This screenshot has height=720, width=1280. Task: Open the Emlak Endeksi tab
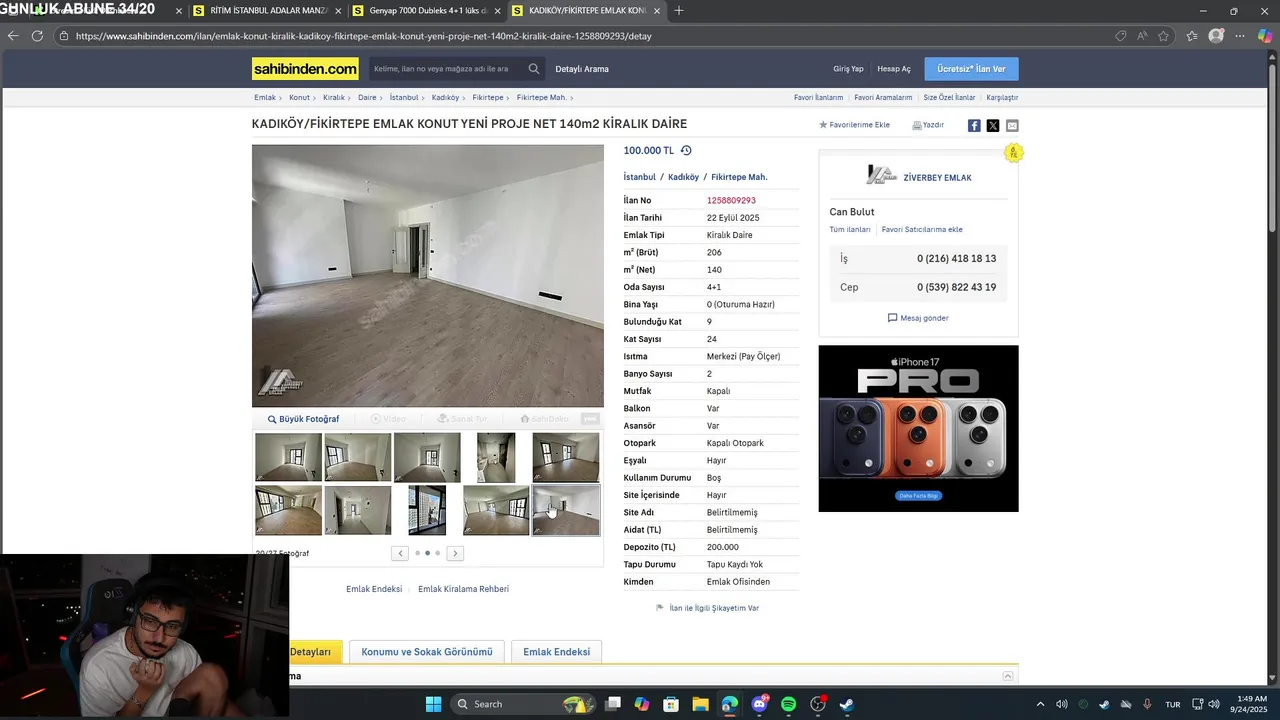point(556,652)
